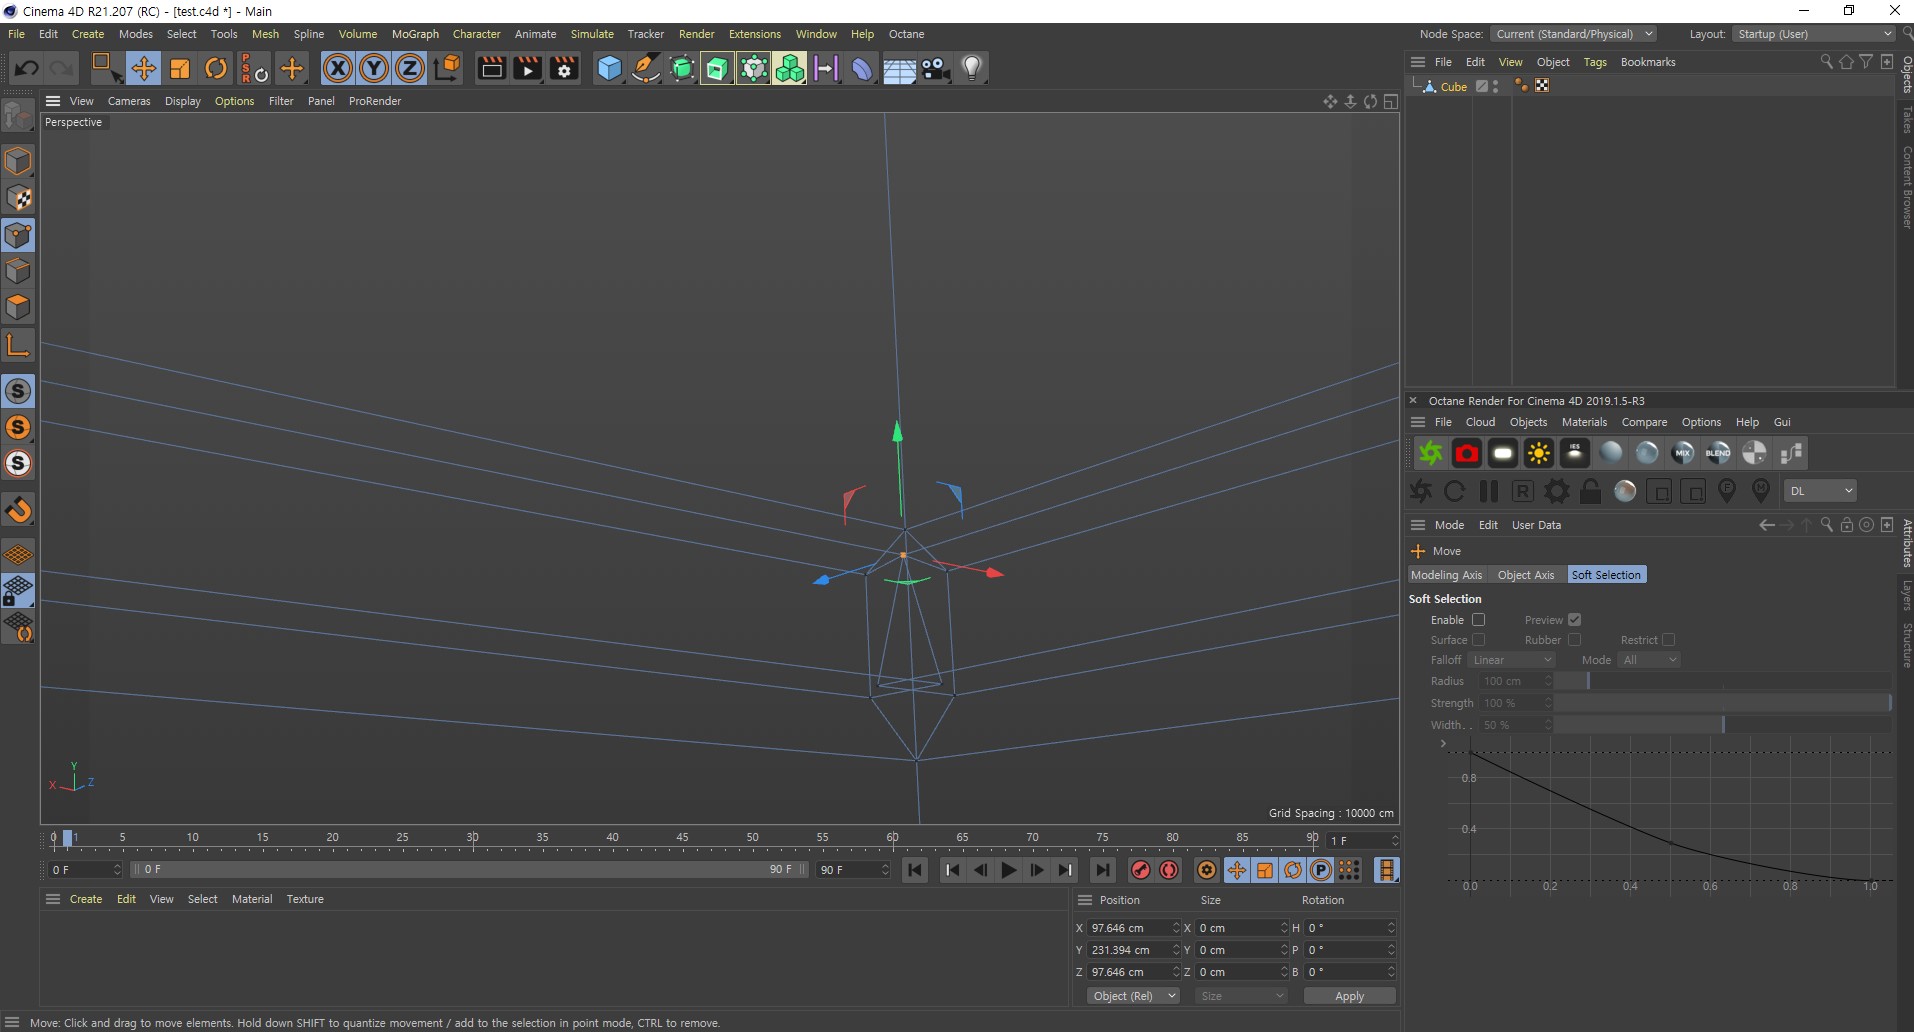
Task: Toggle the Surface checkbox
Action: [1478, 640]
